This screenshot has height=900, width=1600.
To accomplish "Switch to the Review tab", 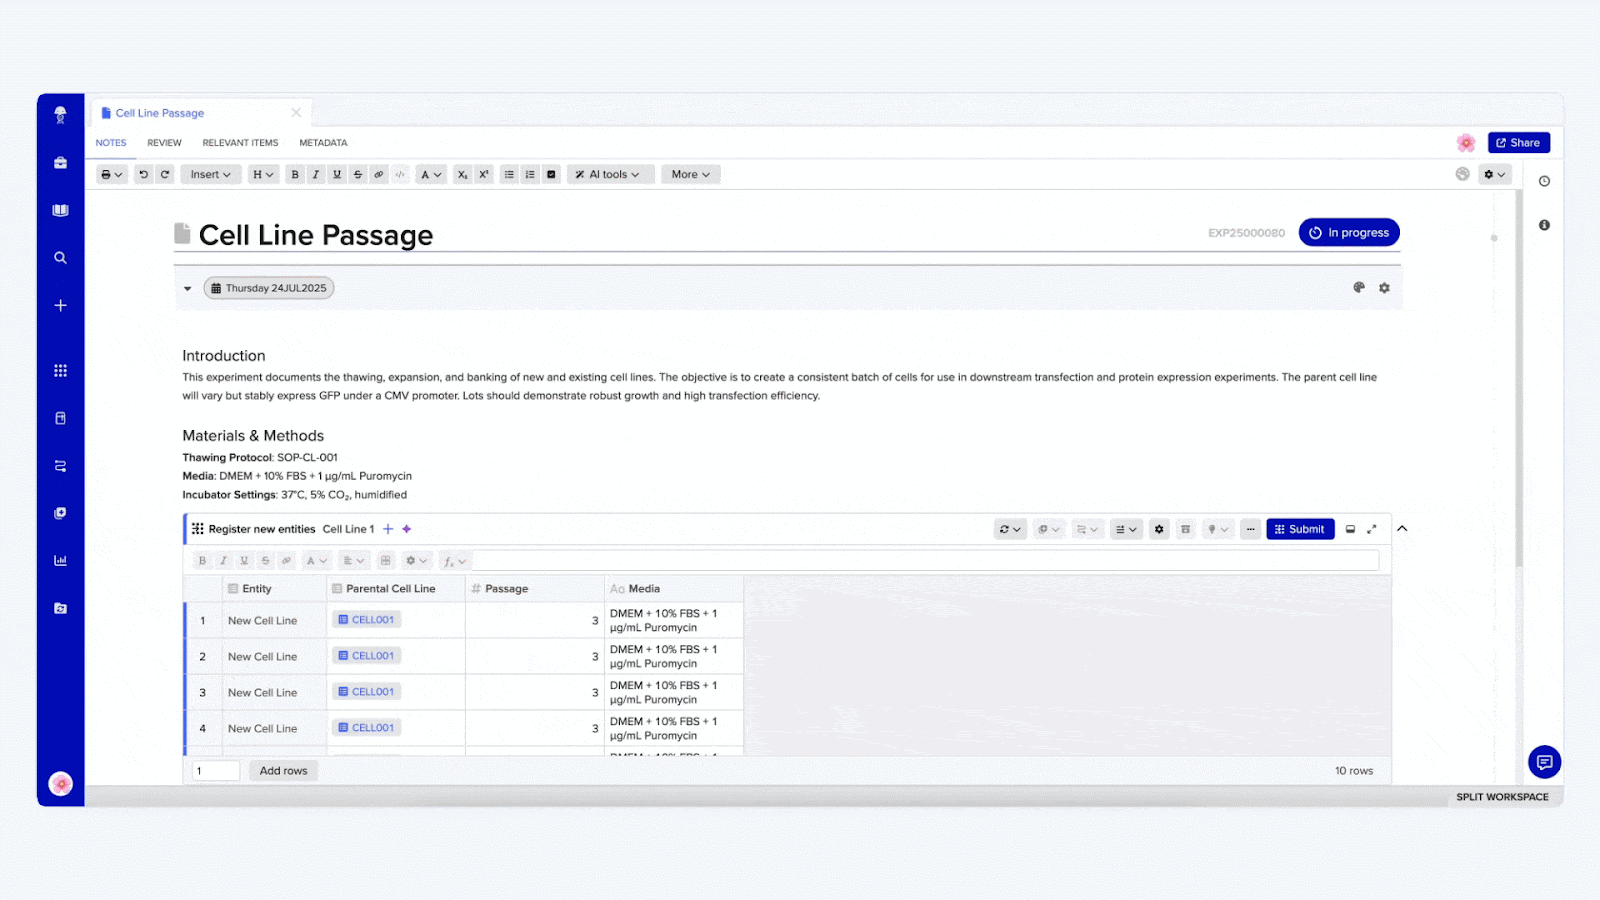I will pos(164,143).
